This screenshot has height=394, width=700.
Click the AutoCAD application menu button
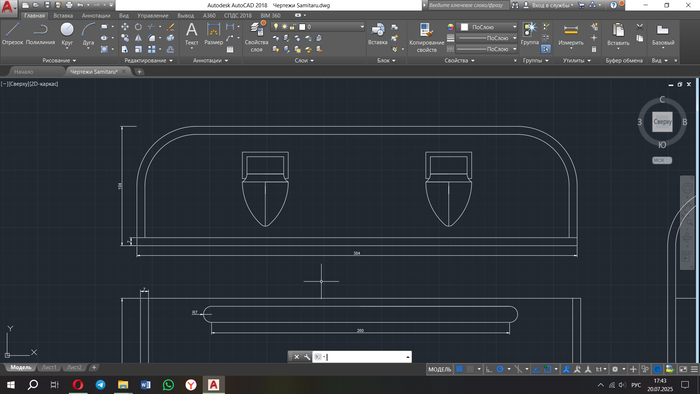pos(8,8)
